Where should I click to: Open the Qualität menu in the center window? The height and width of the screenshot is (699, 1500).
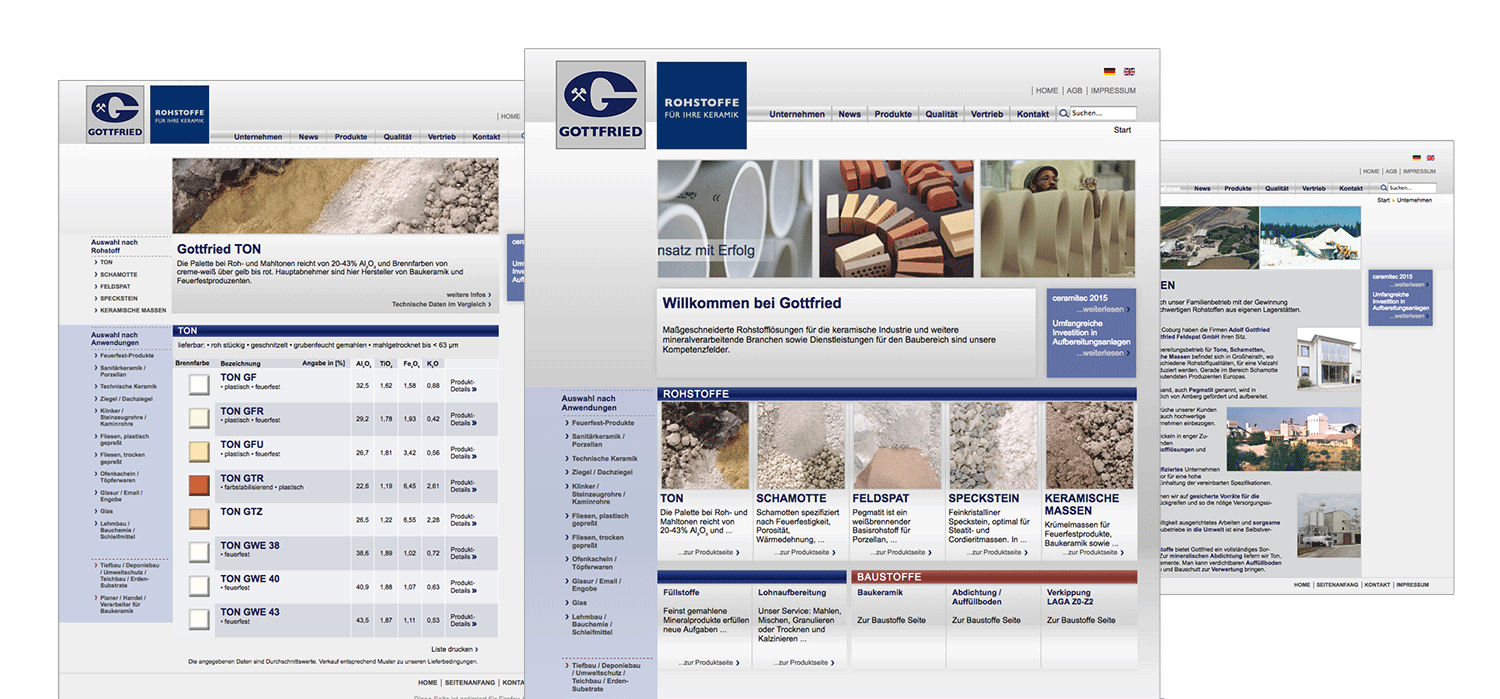pos(941,114)
